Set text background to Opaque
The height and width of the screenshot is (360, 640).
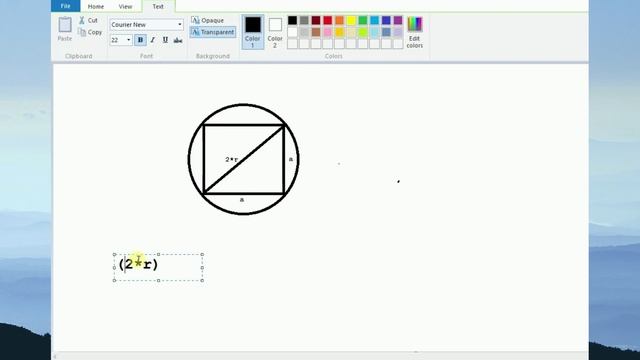(x=208, y=20)
